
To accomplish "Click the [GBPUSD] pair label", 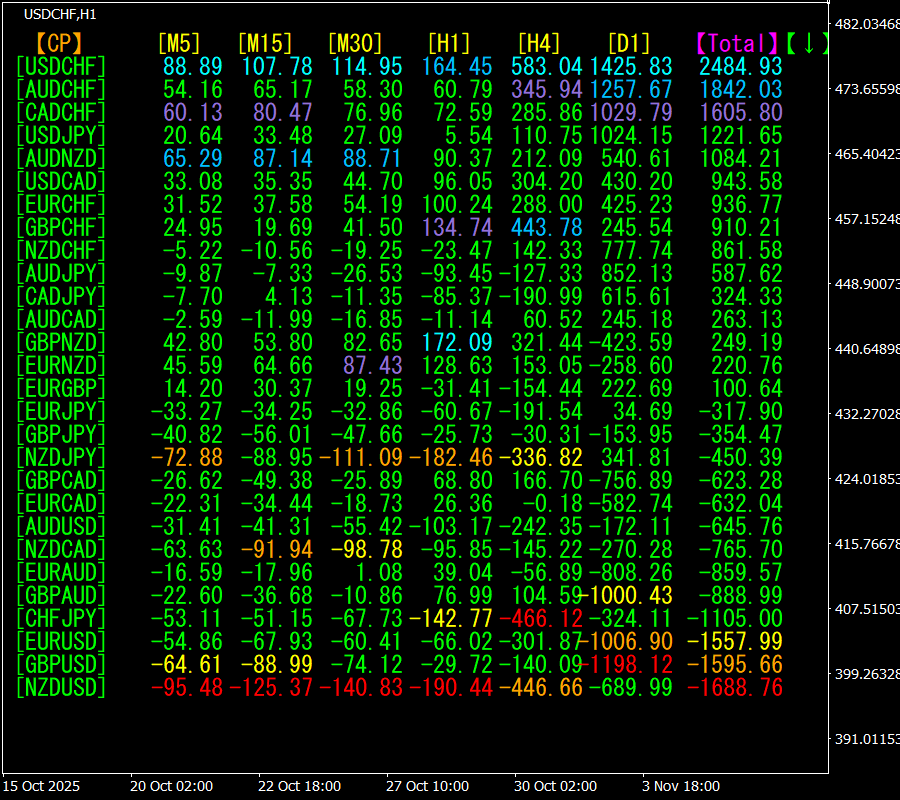I will coord(61,664).
